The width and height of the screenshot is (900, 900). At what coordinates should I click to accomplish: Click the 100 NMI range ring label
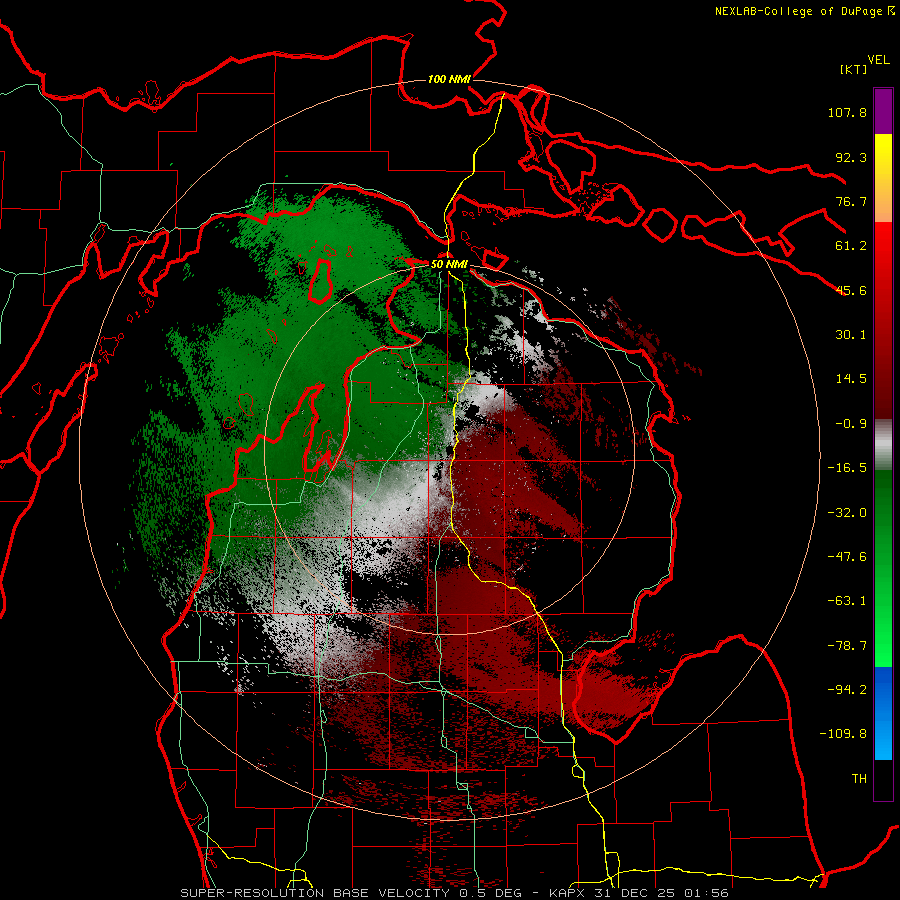[449, 79]
